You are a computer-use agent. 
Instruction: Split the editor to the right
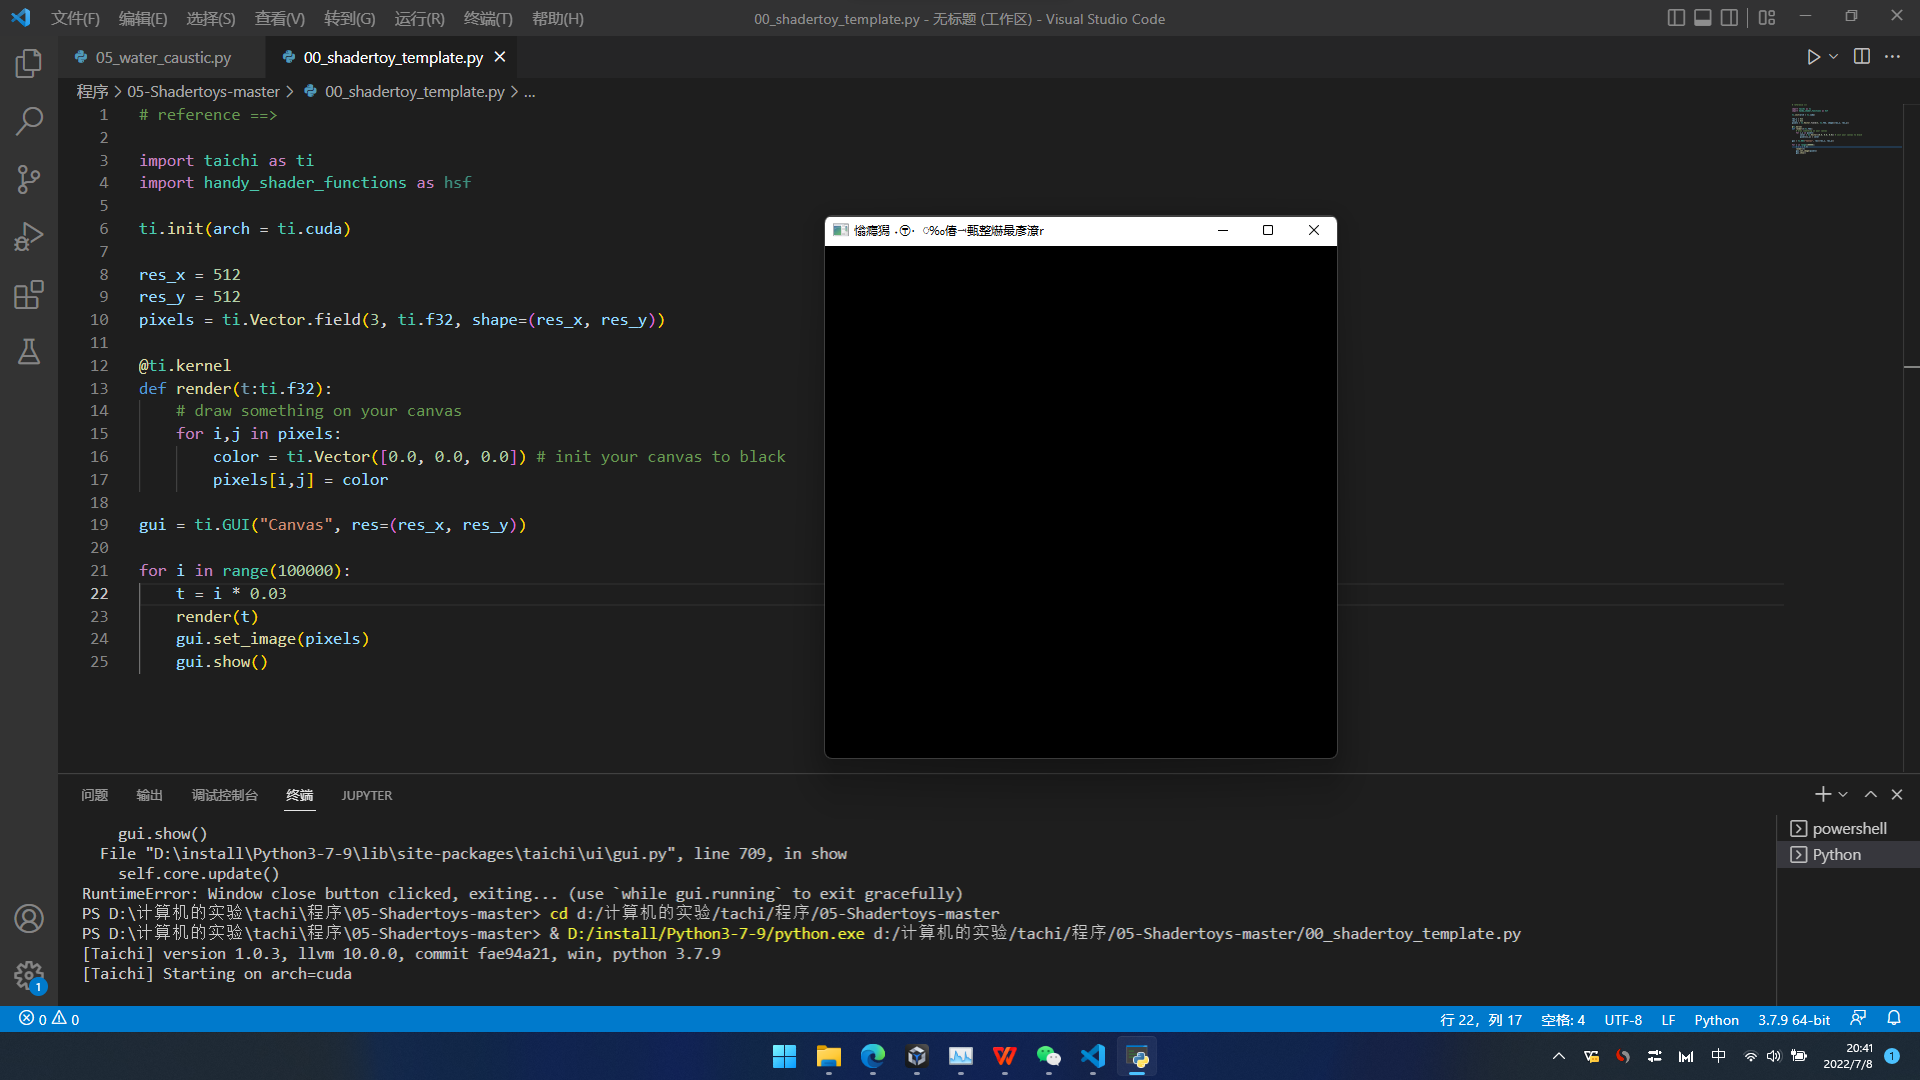[x=1861, y=57]
